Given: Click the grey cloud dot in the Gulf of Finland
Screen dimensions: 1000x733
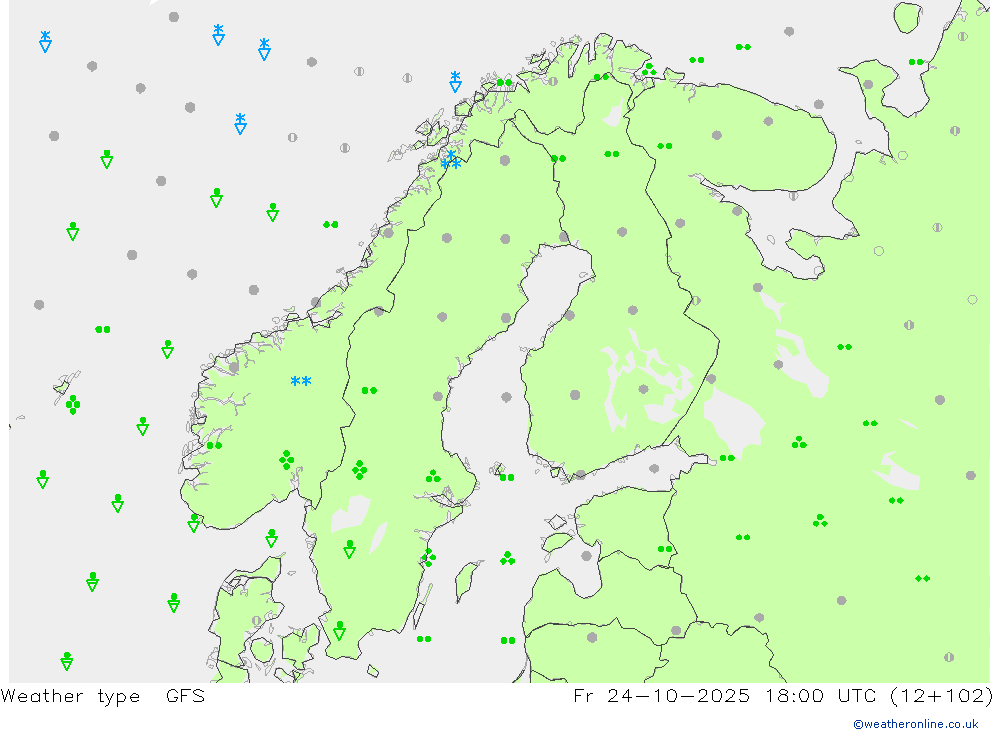Looking at the screenshot, I should click(654, 468).
